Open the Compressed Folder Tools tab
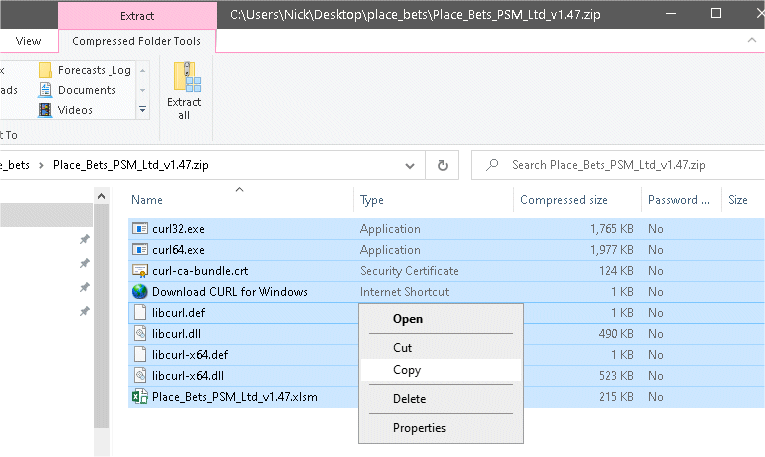 [x=136, y=41]
